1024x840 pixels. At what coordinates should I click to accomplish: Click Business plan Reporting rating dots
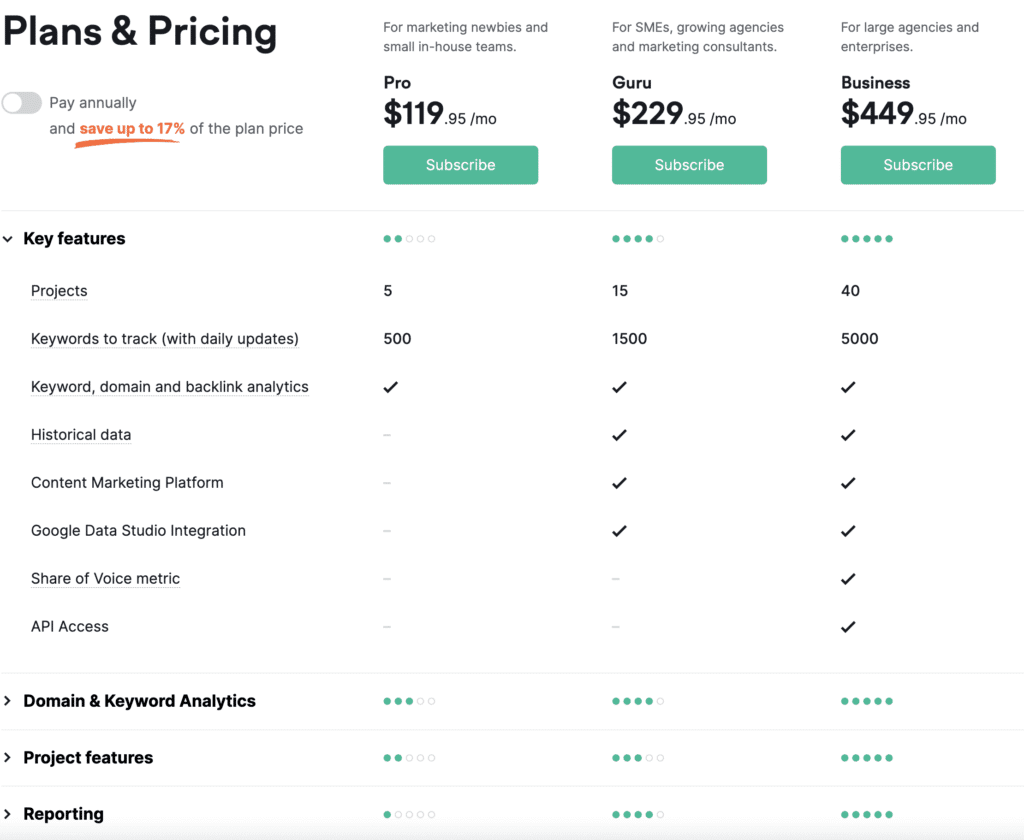click(867, 815)
